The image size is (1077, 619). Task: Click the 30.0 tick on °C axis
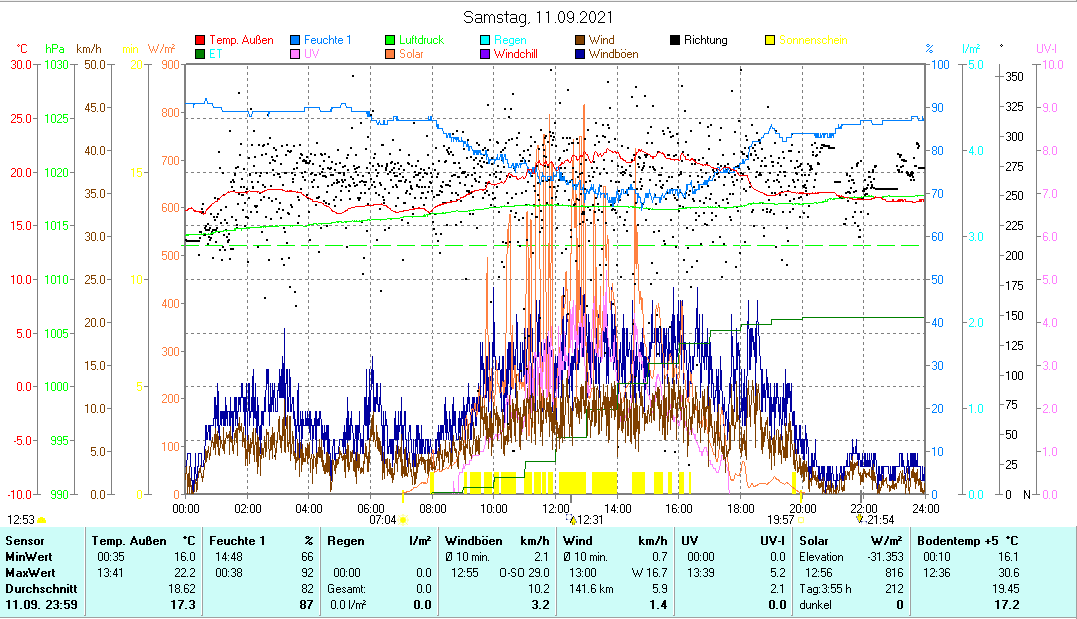click(x=21, y=65)
